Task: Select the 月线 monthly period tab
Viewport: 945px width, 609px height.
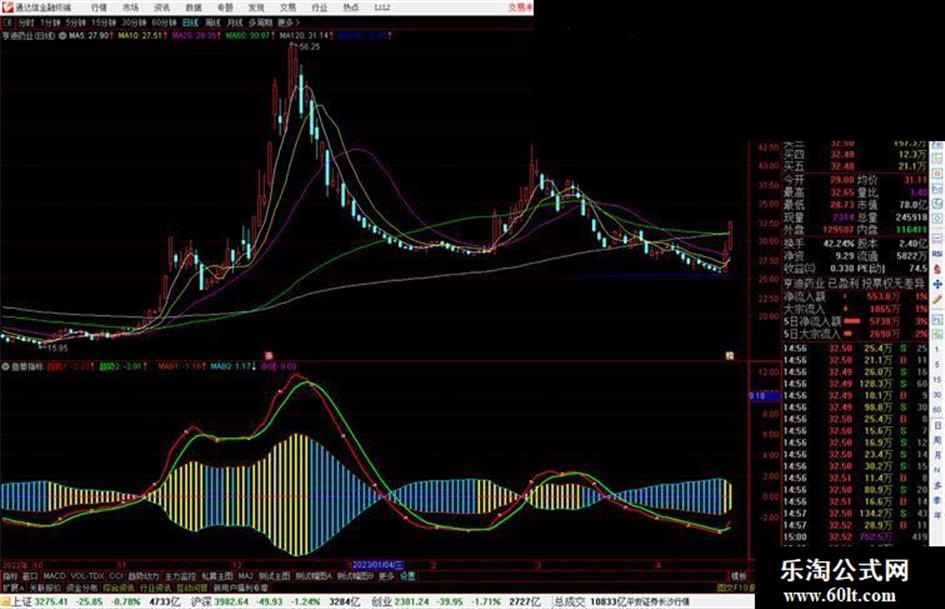Action: coord(234,22)
